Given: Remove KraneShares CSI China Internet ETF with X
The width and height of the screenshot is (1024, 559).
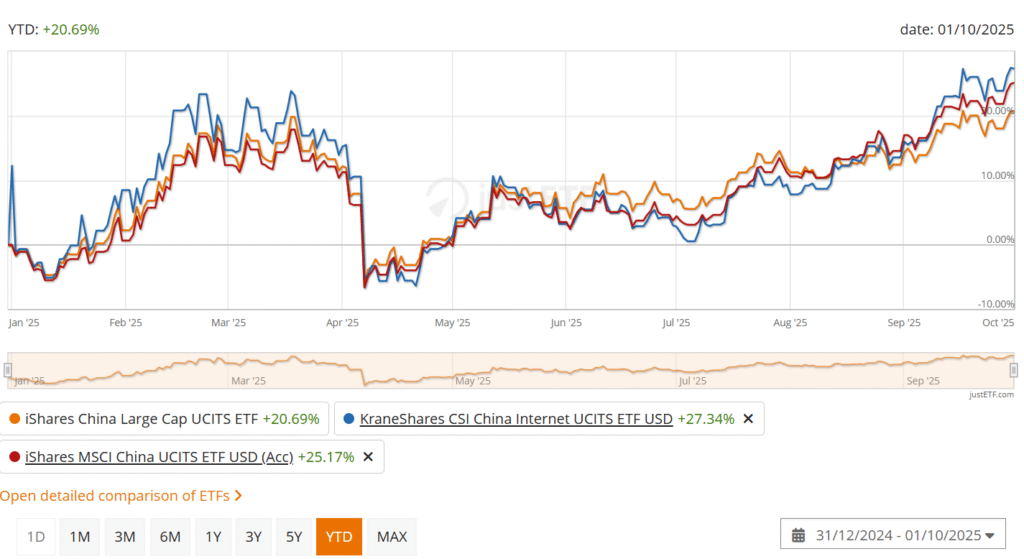Looking at the screenshot, I should [748, 419].
